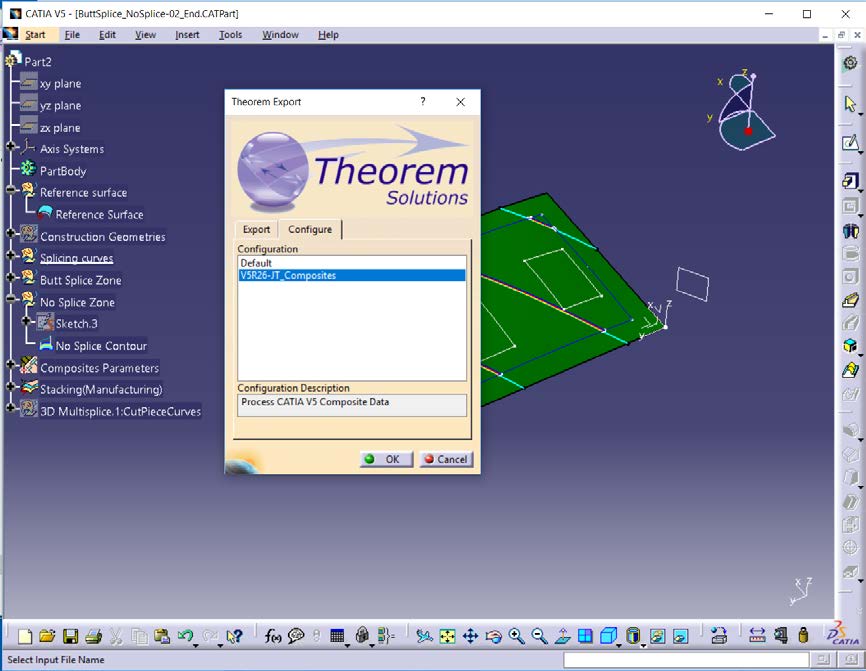Expand the Sketch.3 node
866x671 pixels.
pyautogui.click(x=26, y=321)
